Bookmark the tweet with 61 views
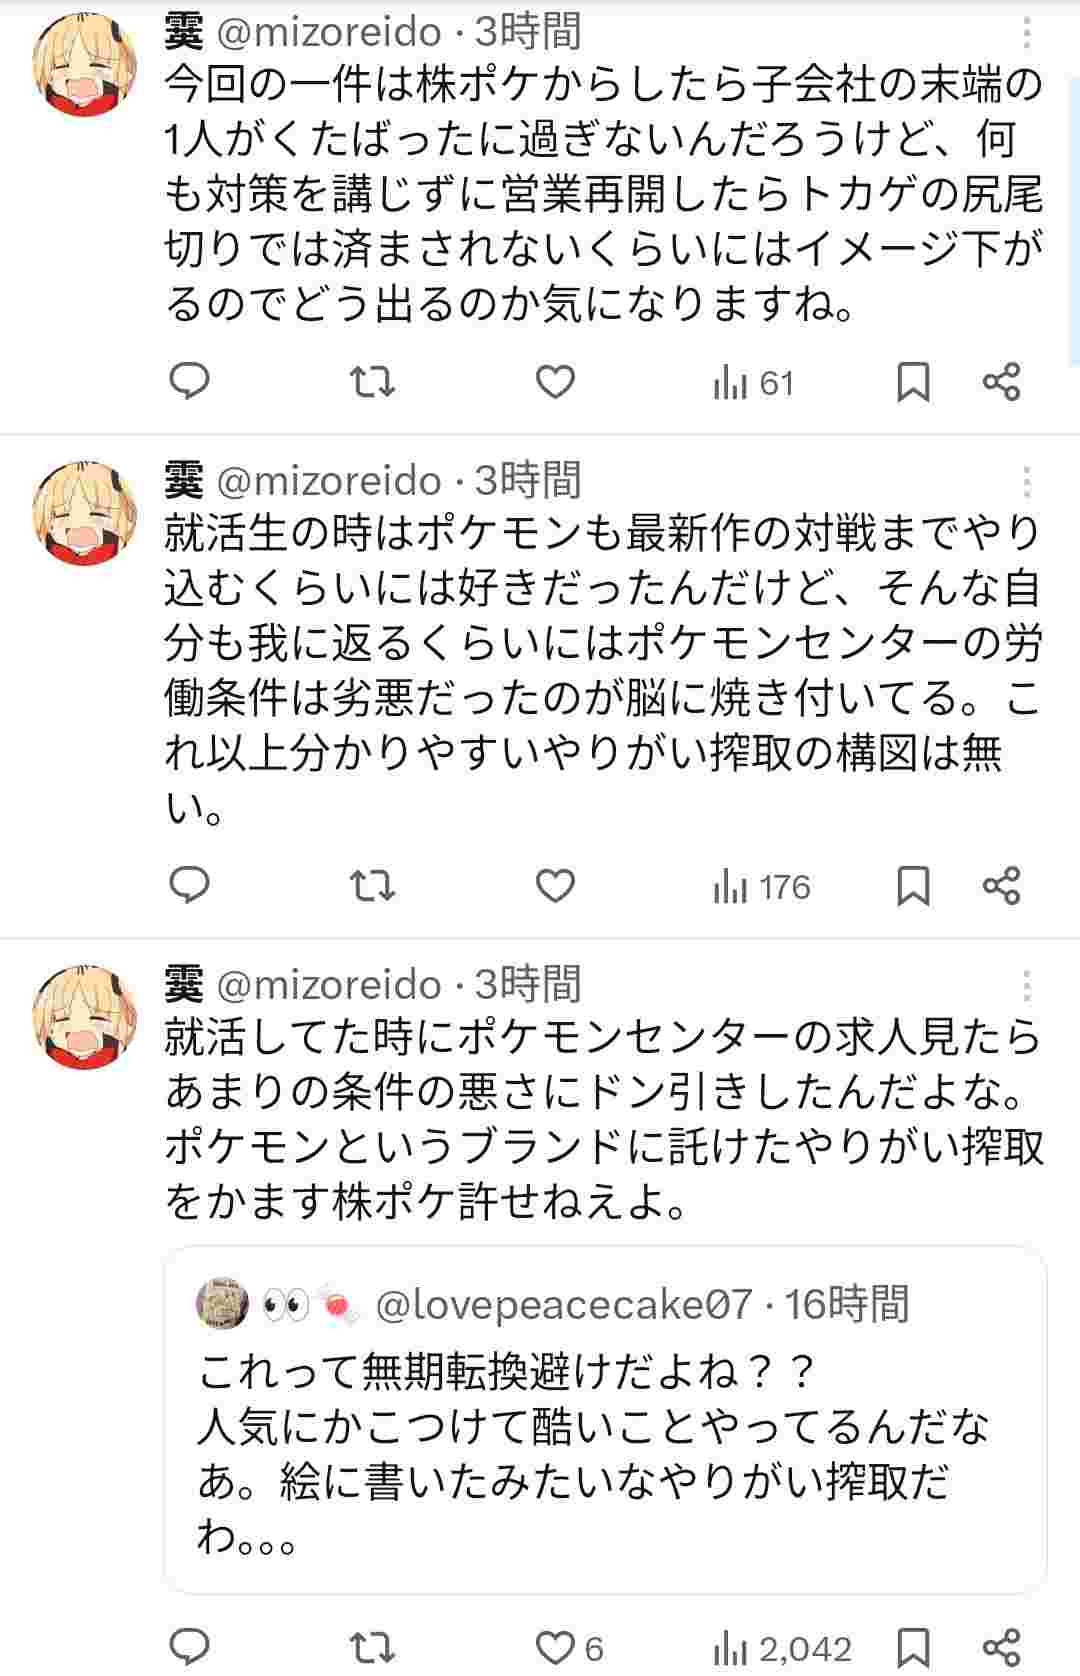 coord(912,382)
